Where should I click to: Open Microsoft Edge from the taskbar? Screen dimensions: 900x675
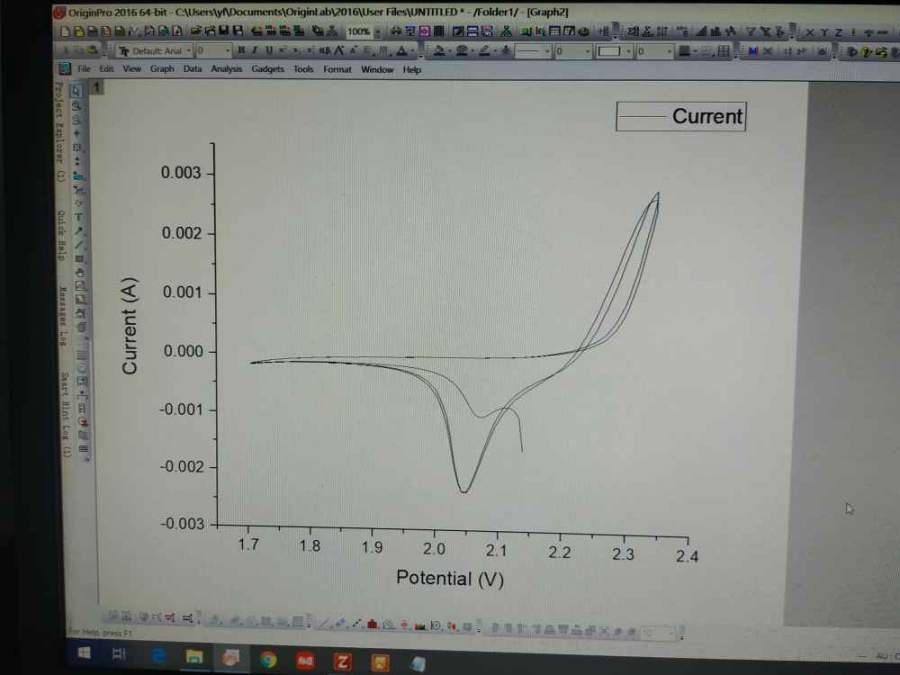[158, 655]
